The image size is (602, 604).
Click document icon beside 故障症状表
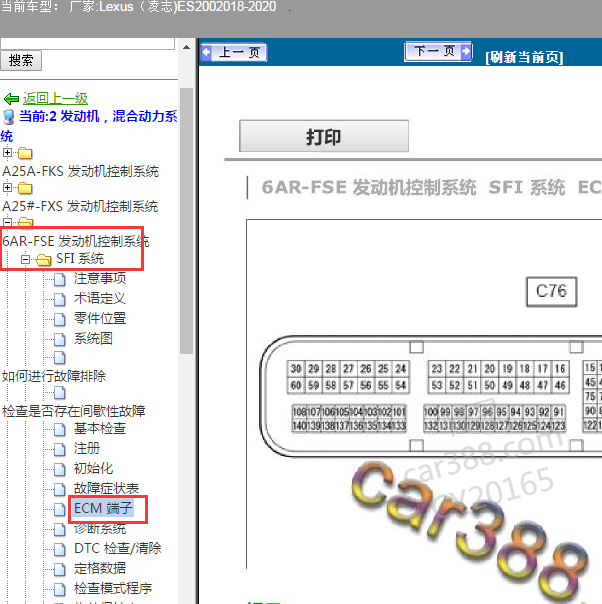click(x=60, y=490)
